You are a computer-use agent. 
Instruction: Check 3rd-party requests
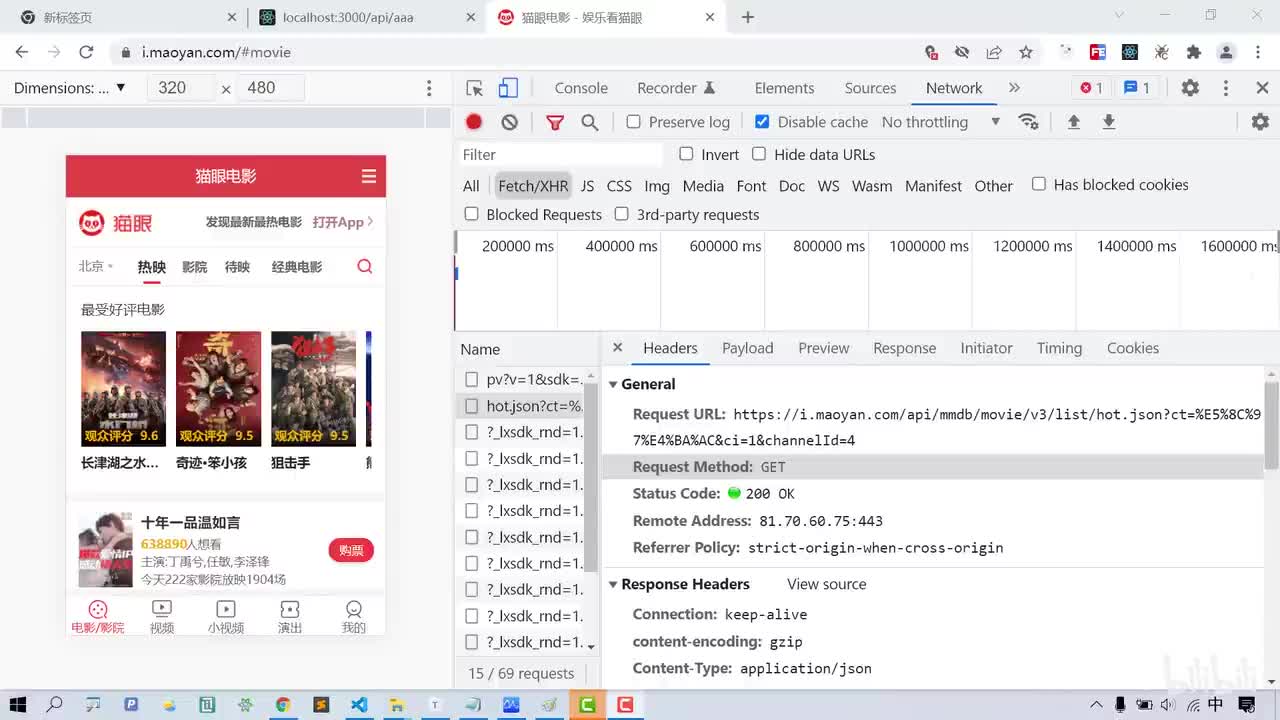(x=622, y=214)
